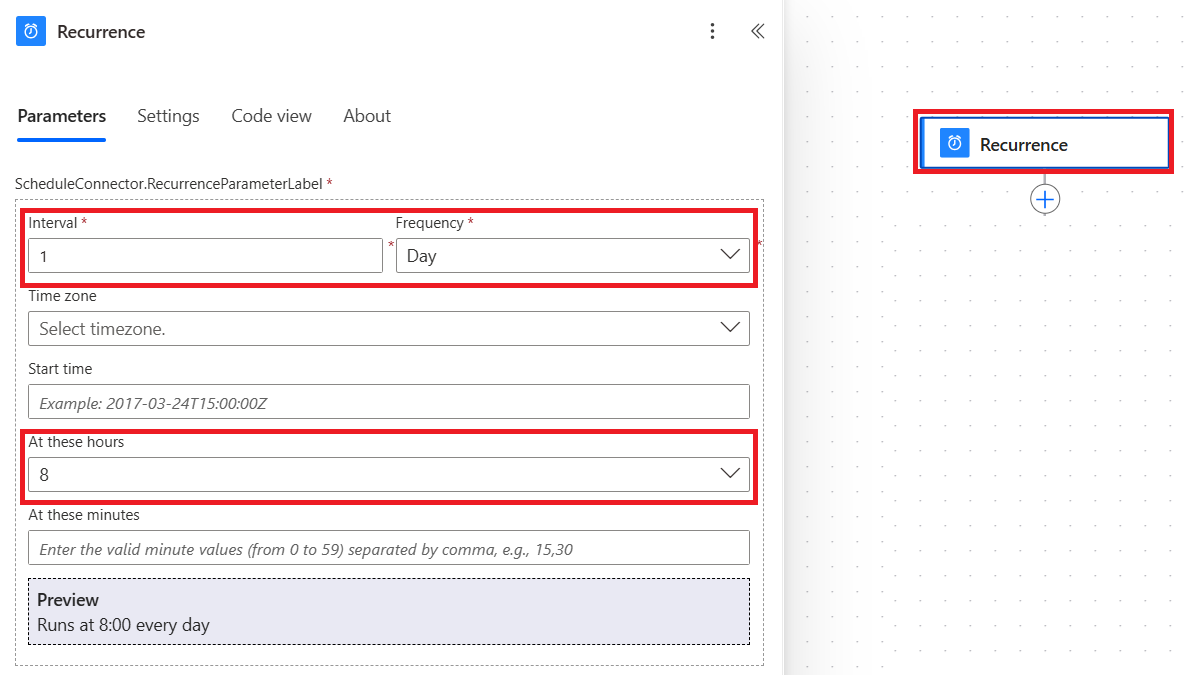Click the Recurrence clock icon on the canvas node
The width and height of the screenshot is (1184, 675).
click(953, 143)
